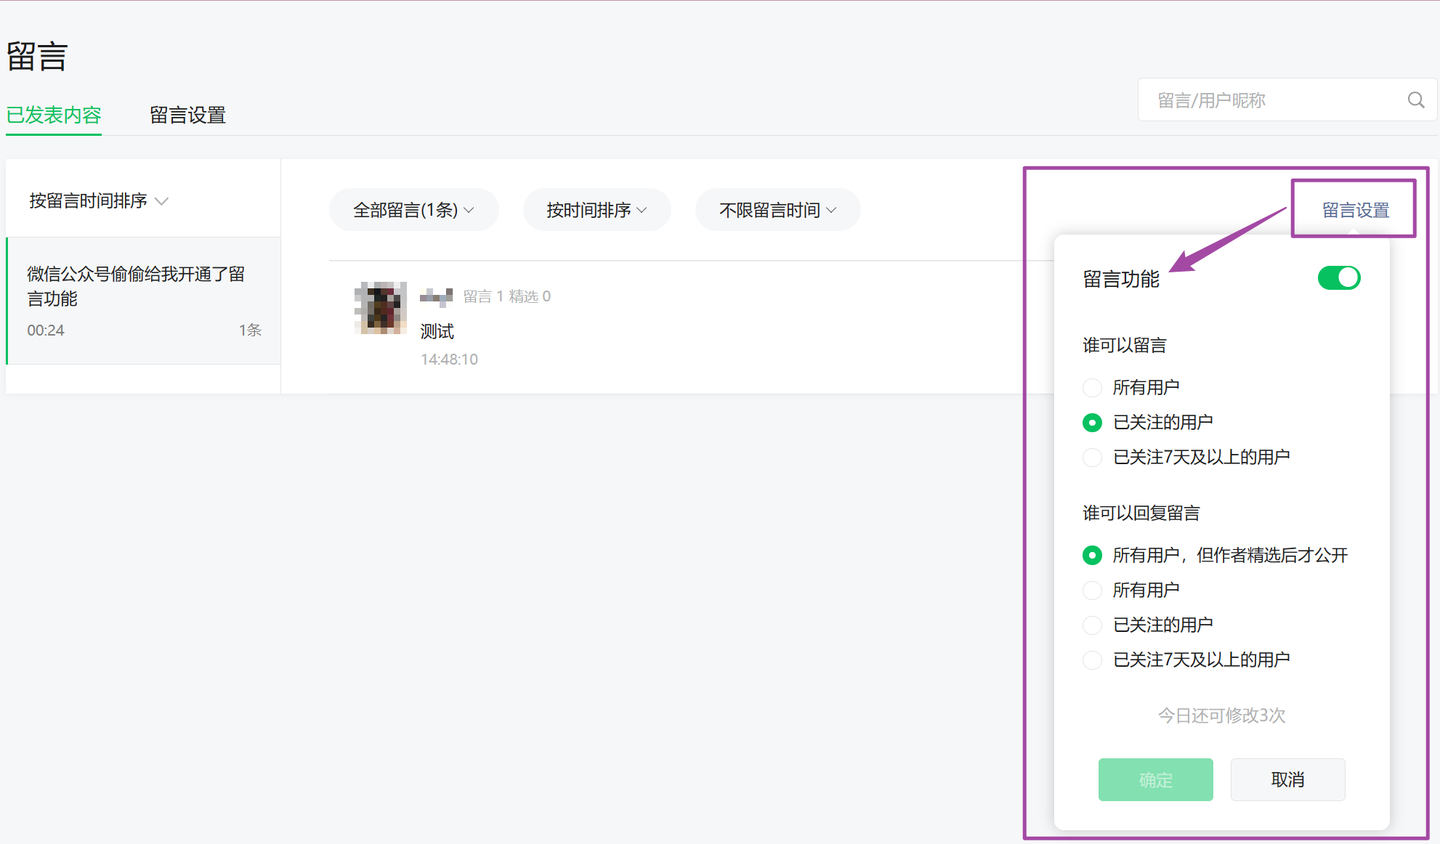Choose 已关注7天及以上的用户 under 谁可以留言
Screen dimensions: 1440x844
[1093, 458]
